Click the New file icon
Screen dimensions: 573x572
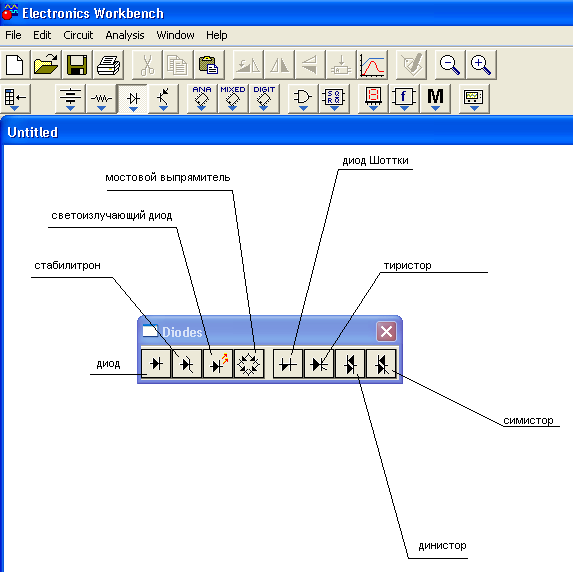coord(15,65)
